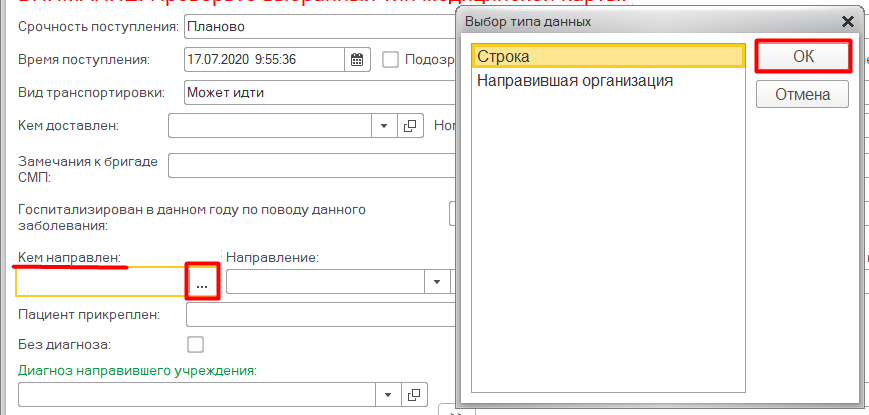Click open-form icon beside Кем доставлен
The height and width of the screenshot is (415, 869).
click(x=410, y=126)
